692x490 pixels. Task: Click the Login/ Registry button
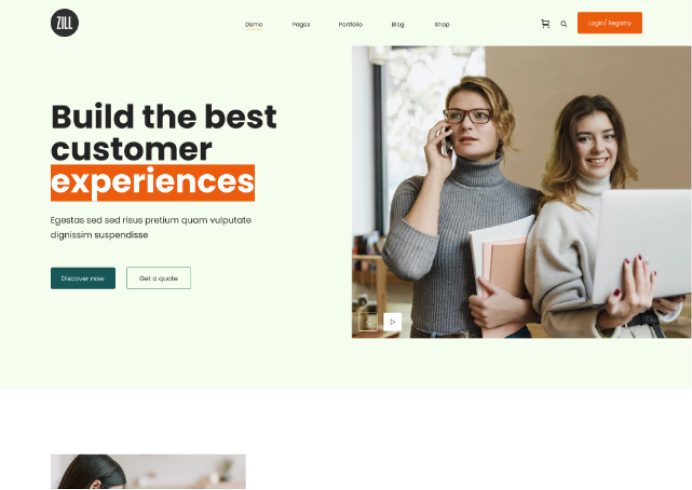coord(609,23)
